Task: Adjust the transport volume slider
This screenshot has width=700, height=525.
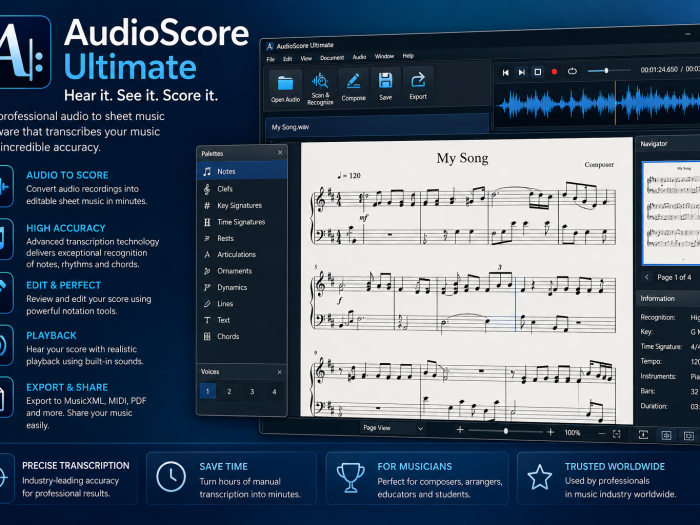Action: point(608,71)
